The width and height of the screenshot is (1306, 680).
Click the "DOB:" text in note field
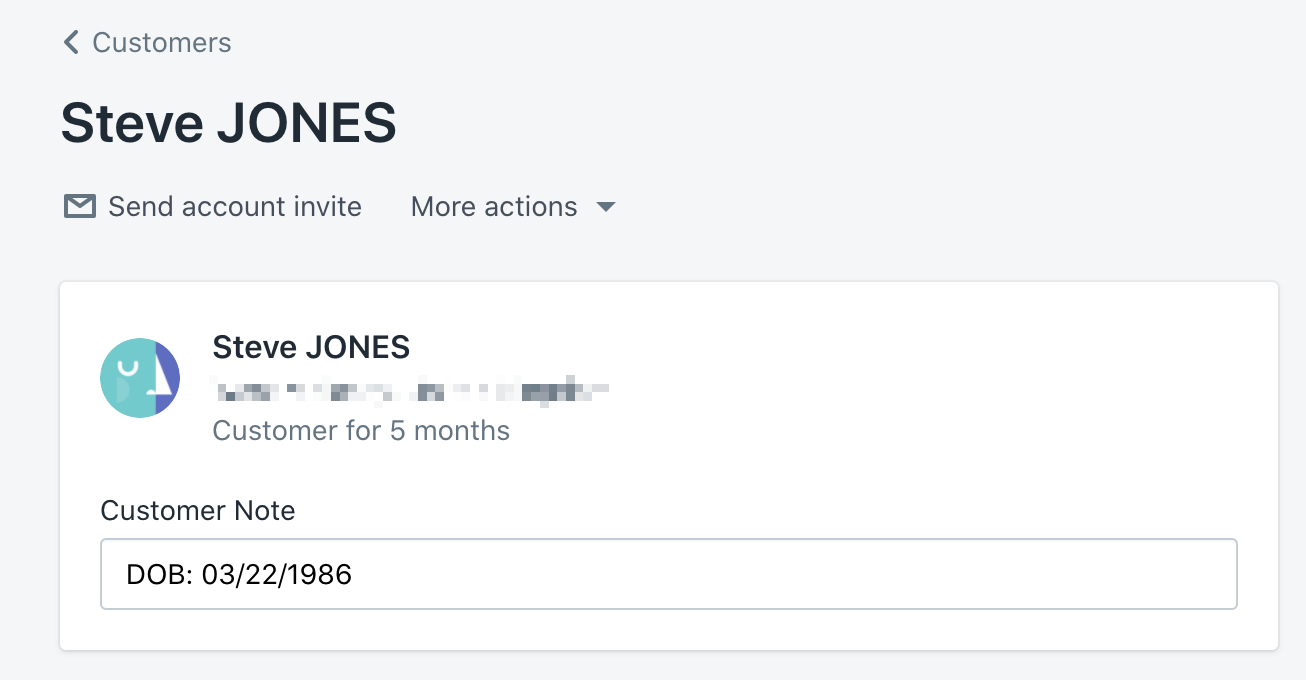(160, 575)
